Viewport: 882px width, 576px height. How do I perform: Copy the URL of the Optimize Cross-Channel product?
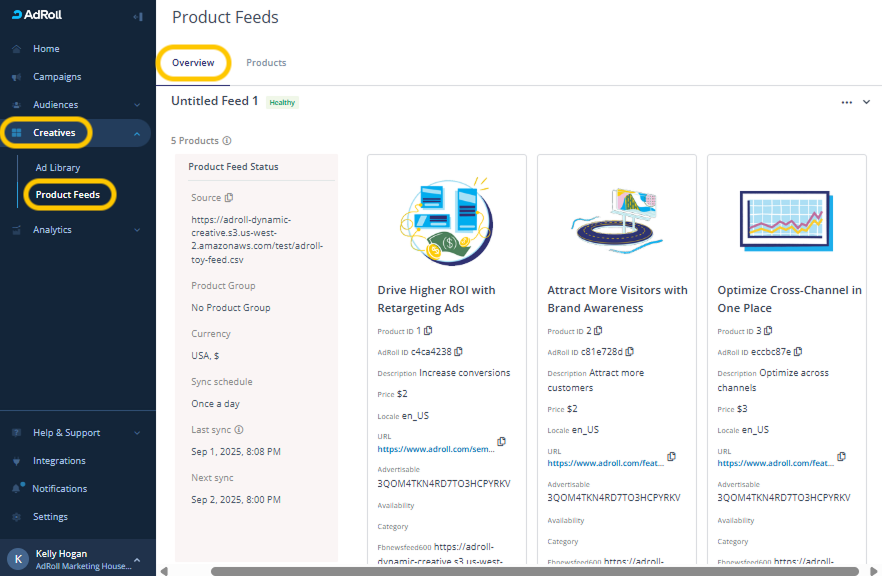coord(841,457)
